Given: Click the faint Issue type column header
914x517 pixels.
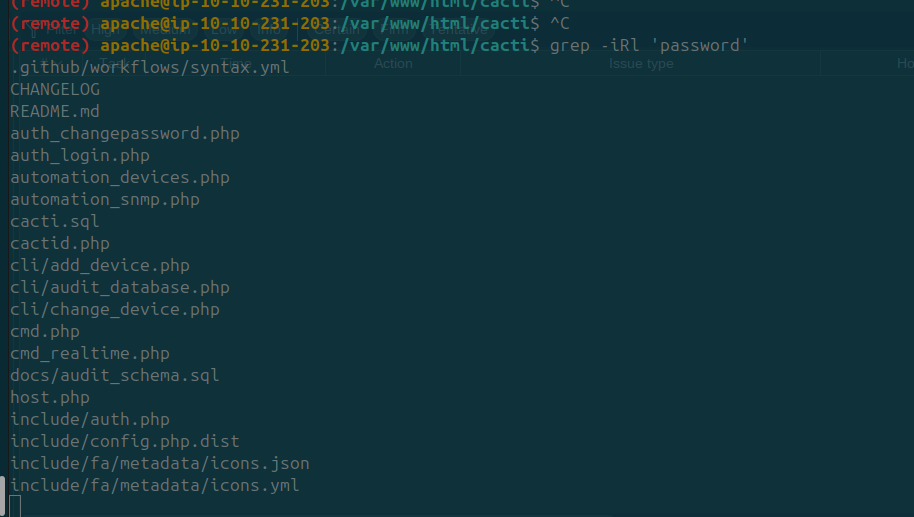Looking at the screenshot, I should (641, 64).
